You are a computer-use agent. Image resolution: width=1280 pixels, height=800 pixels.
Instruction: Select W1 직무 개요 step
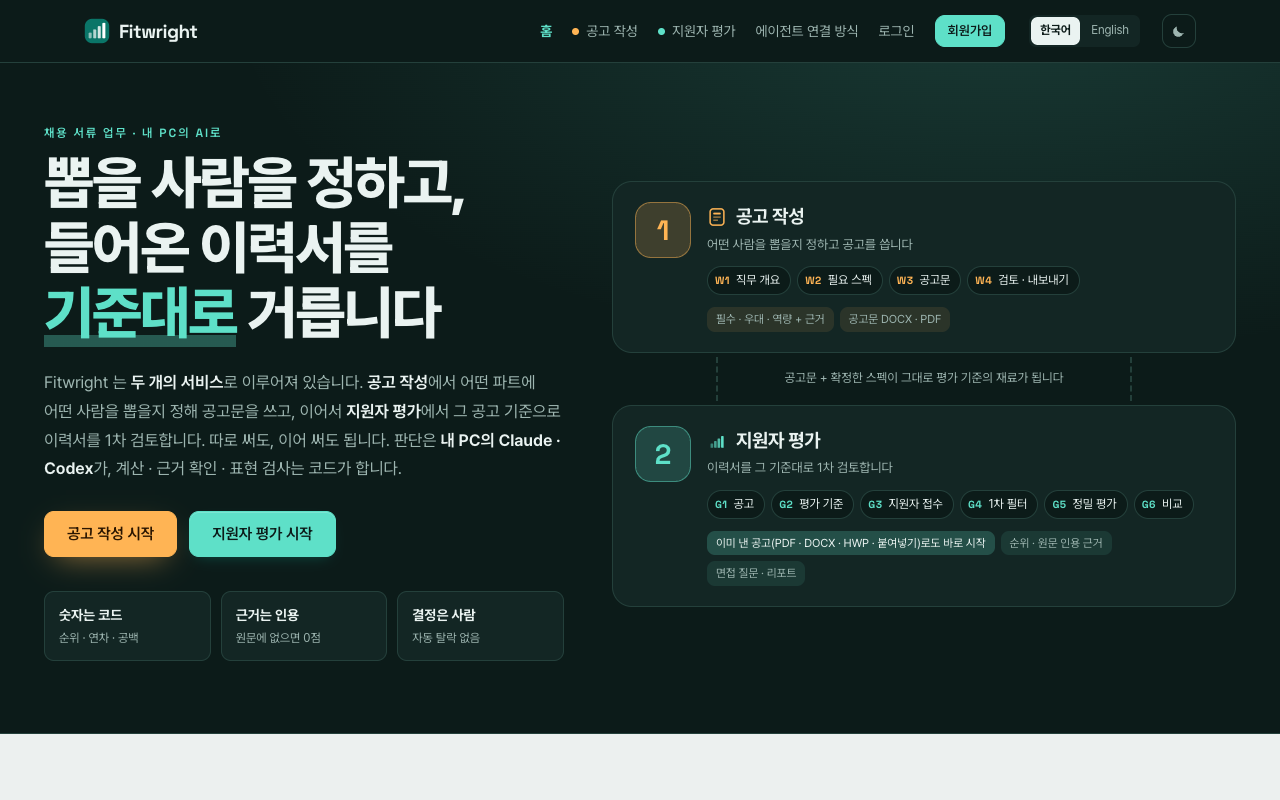(748, 281)
